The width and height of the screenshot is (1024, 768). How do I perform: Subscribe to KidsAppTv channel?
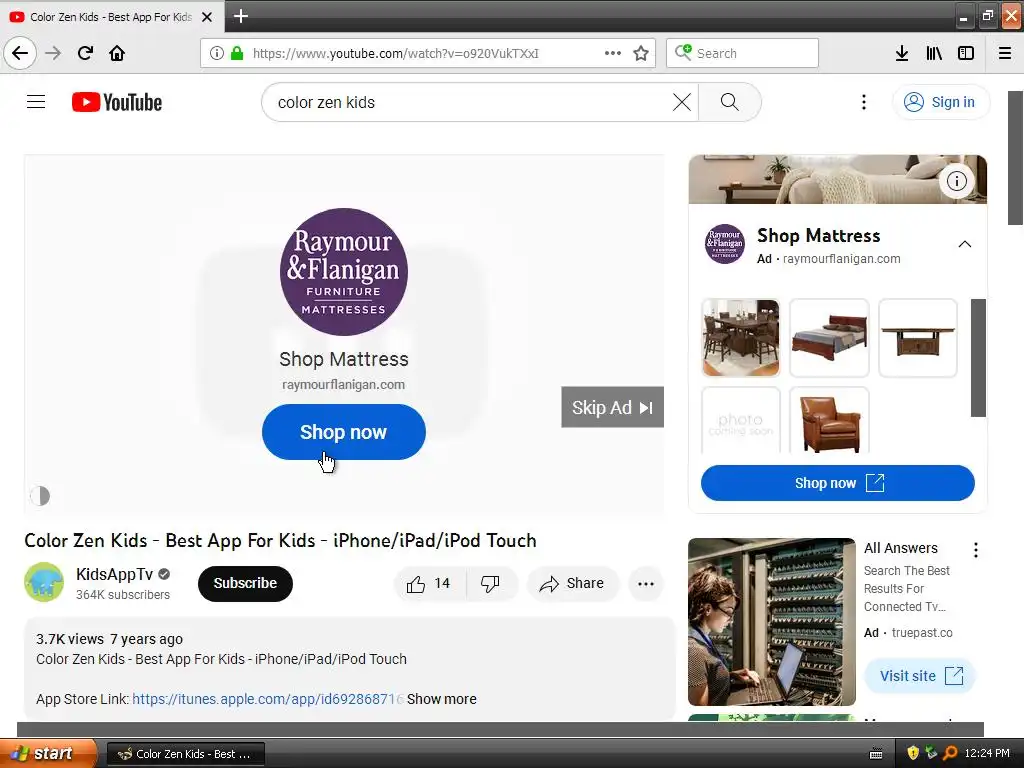[x=245, y=583]
